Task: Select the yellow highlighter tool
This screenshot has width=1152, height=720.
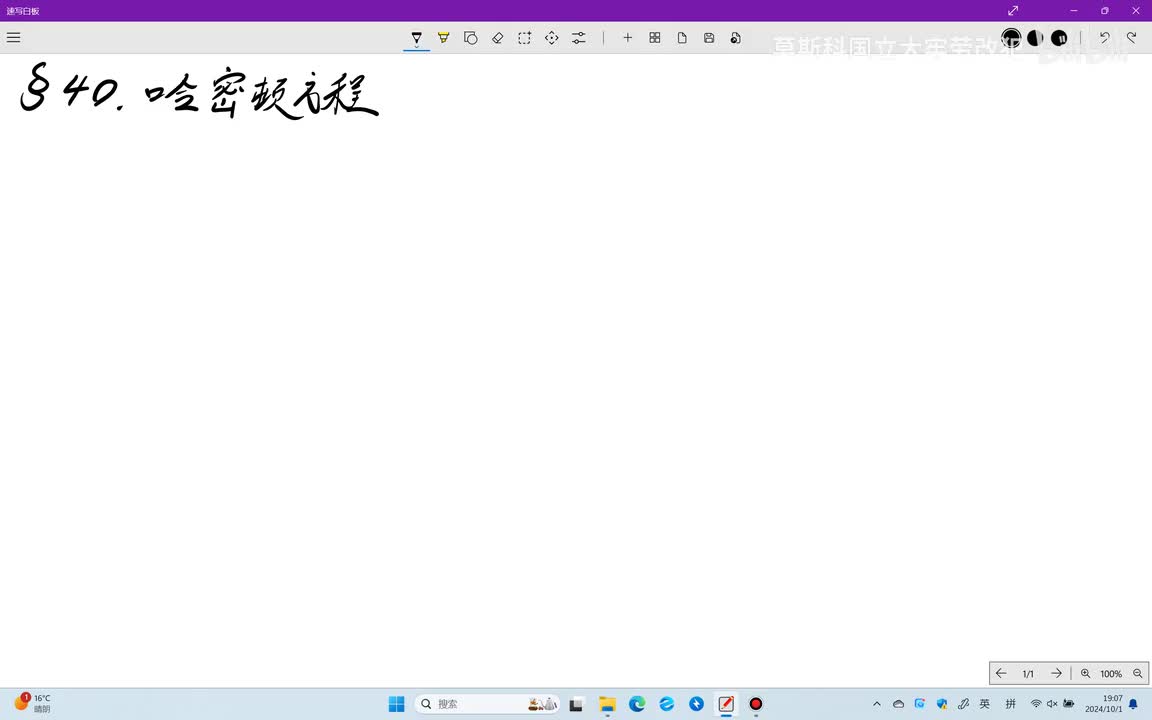Action: 444,37
